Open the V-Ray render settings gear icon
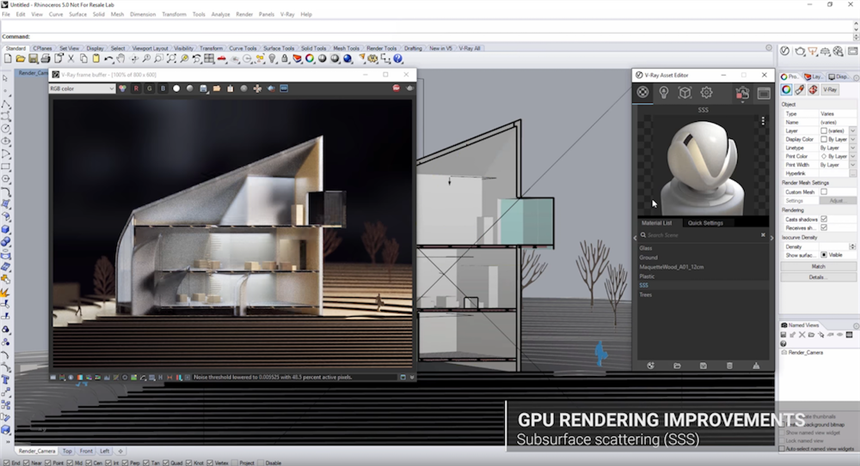 pyautogui.click(x=706, y=93)
